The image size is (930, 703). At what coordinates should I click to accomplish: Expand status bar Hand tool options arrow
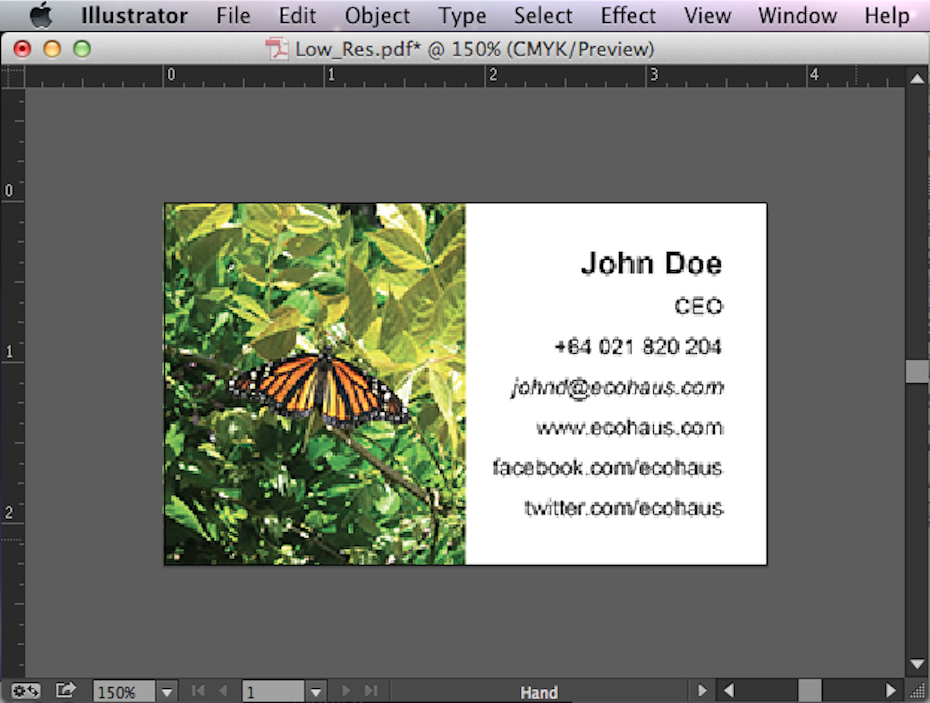click(x=702, y=691)
